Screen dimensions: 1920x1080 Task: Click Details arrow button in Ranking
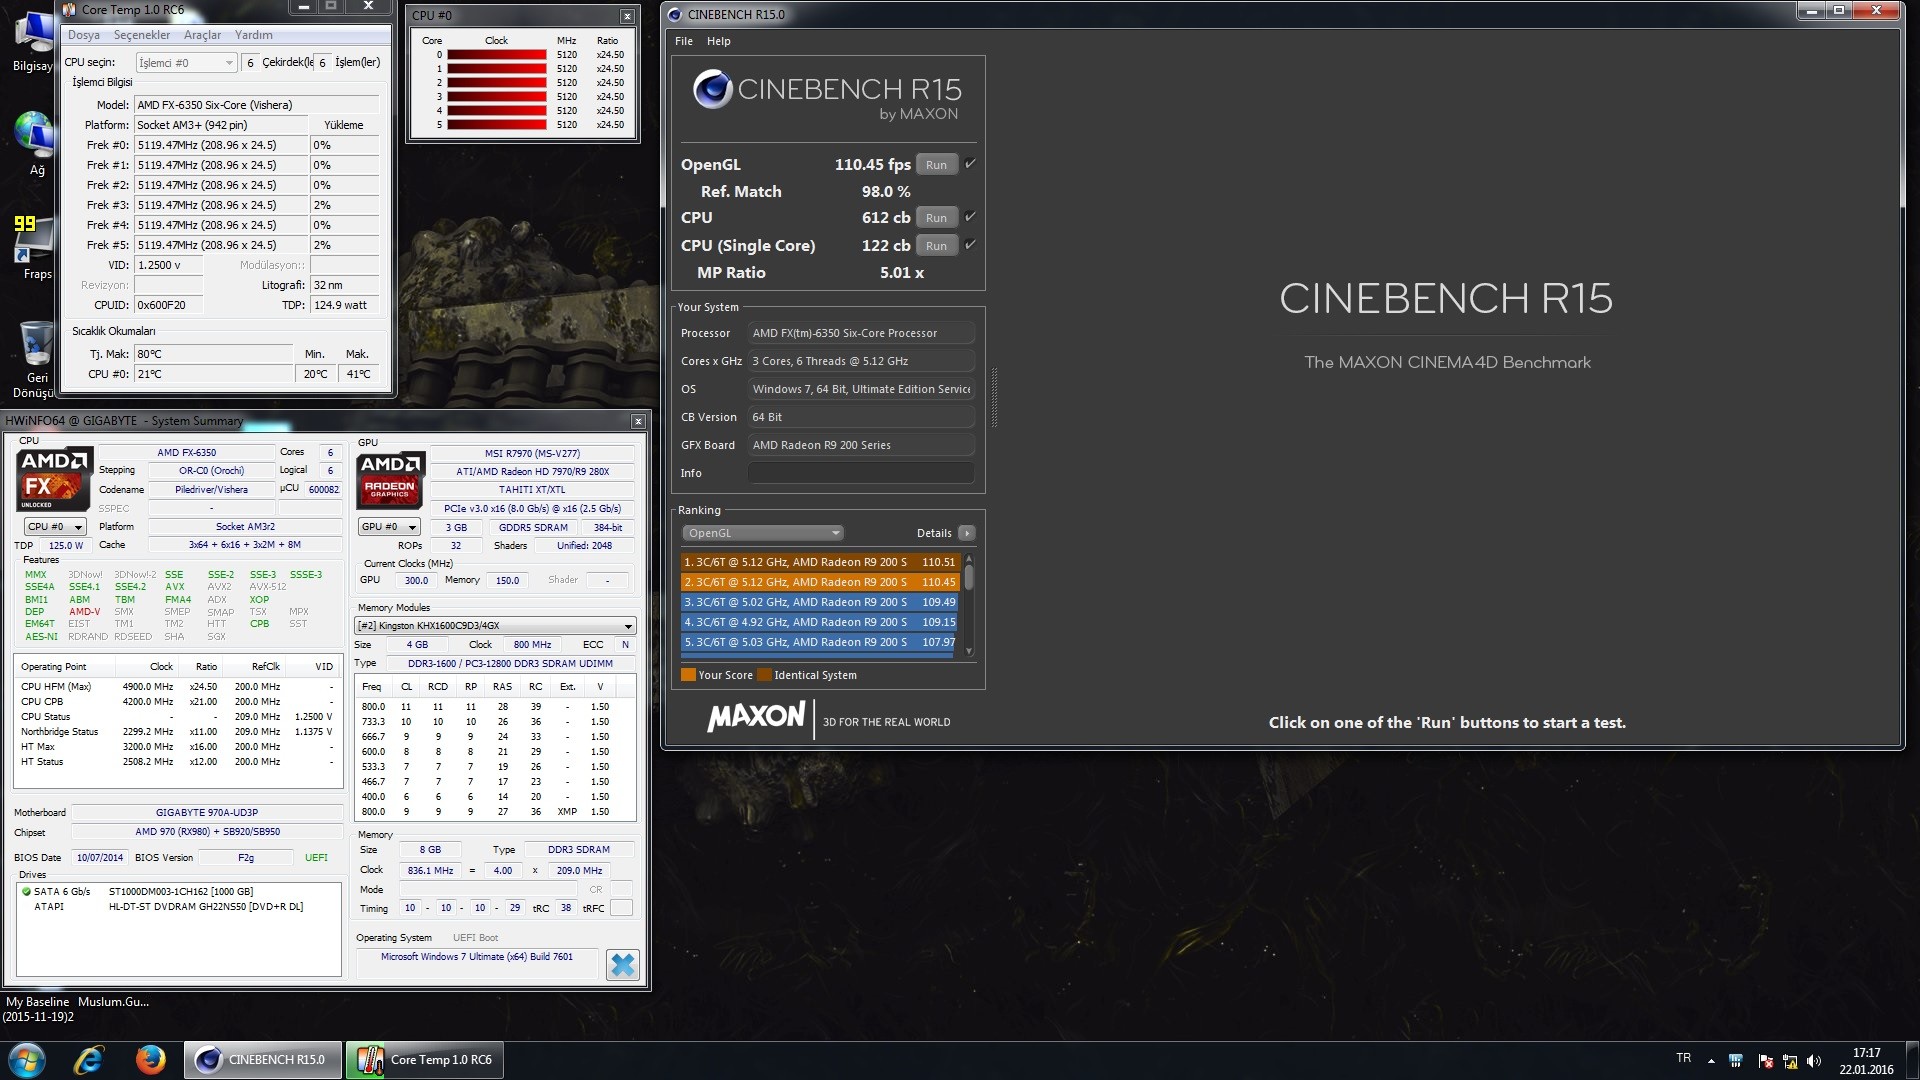966,533
